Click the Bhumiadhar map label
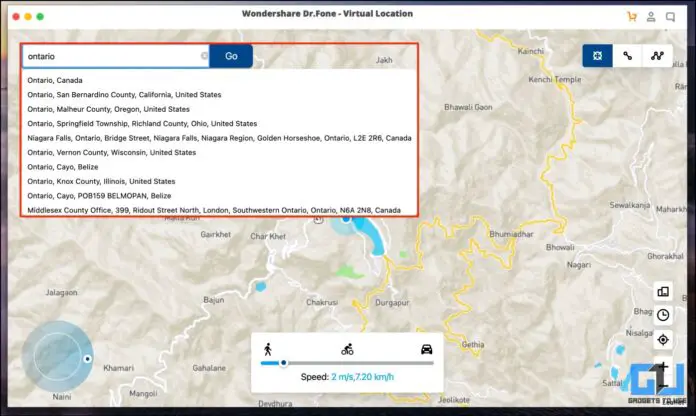 pos(511,234)
